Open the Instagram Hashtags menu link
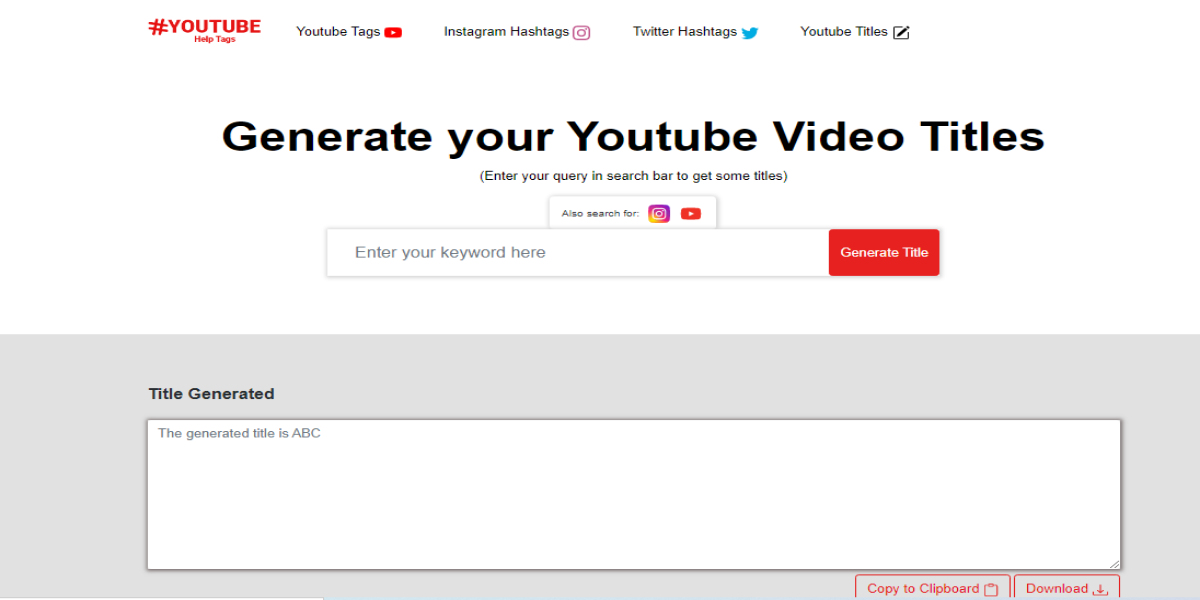Image resolution: width=1200 pixels, height=600 pixels. point(517,31)
